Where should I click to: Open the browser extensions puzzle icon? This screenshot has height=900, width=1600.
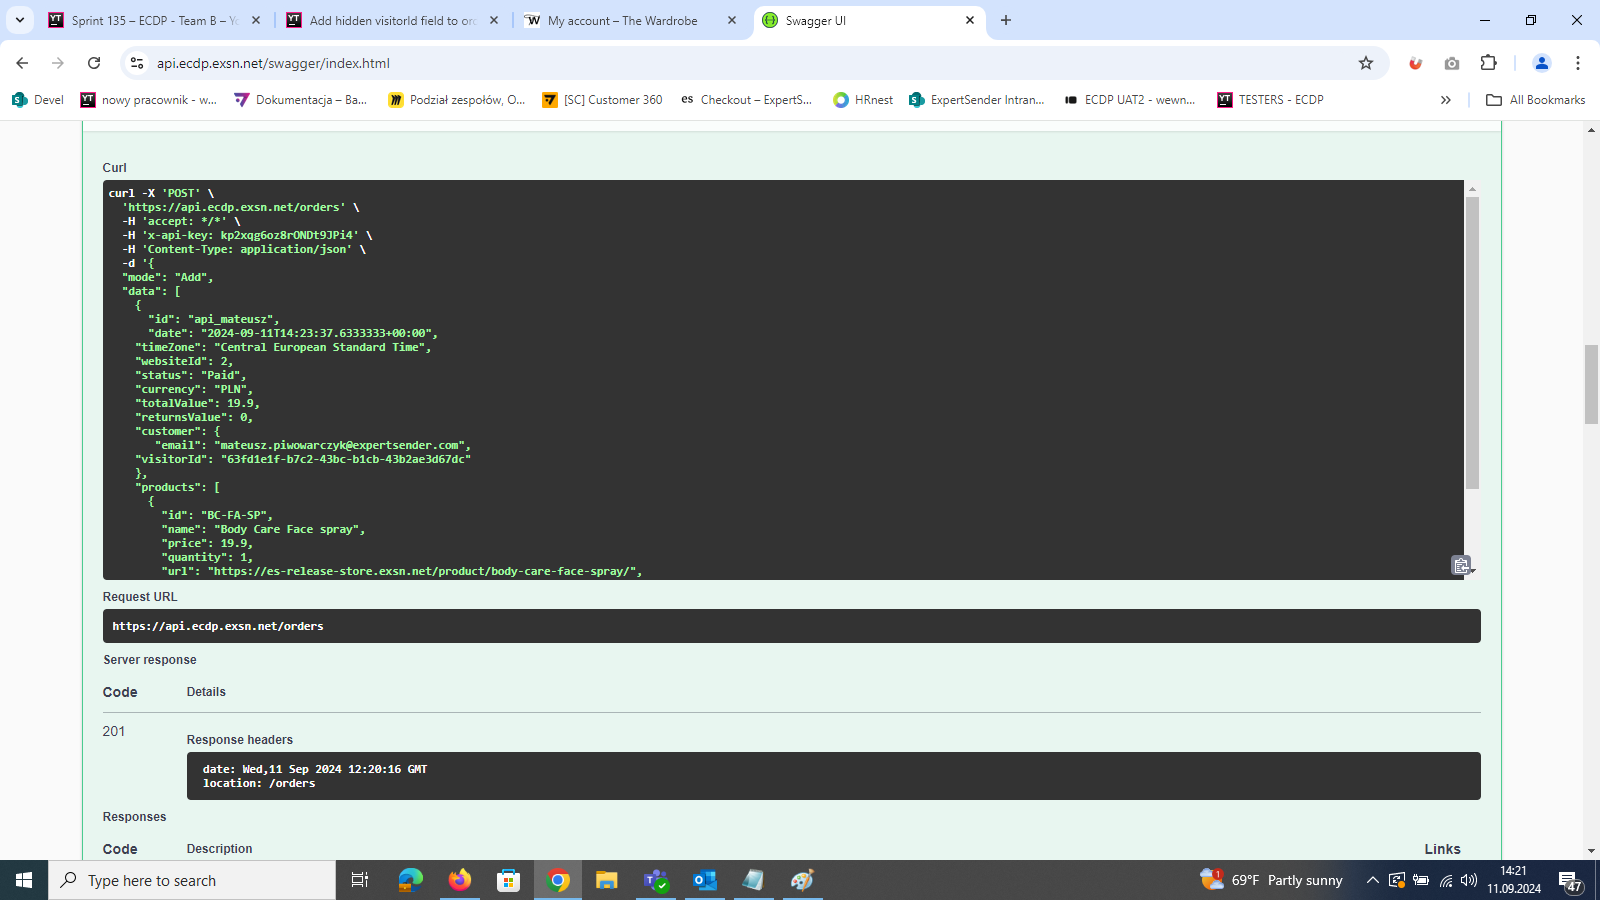point(1488,63)
